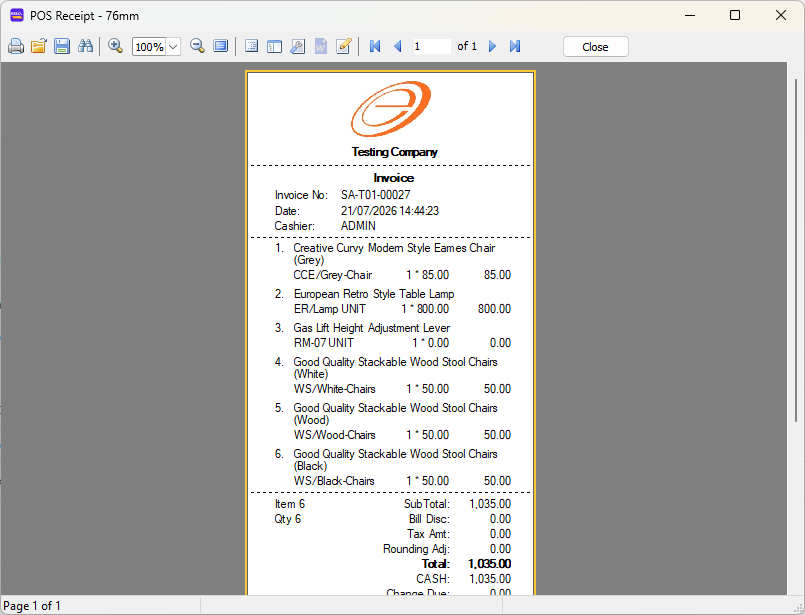
Task: Click the date 21/07/2026 14:44:23
Action: tap(390, 211)
